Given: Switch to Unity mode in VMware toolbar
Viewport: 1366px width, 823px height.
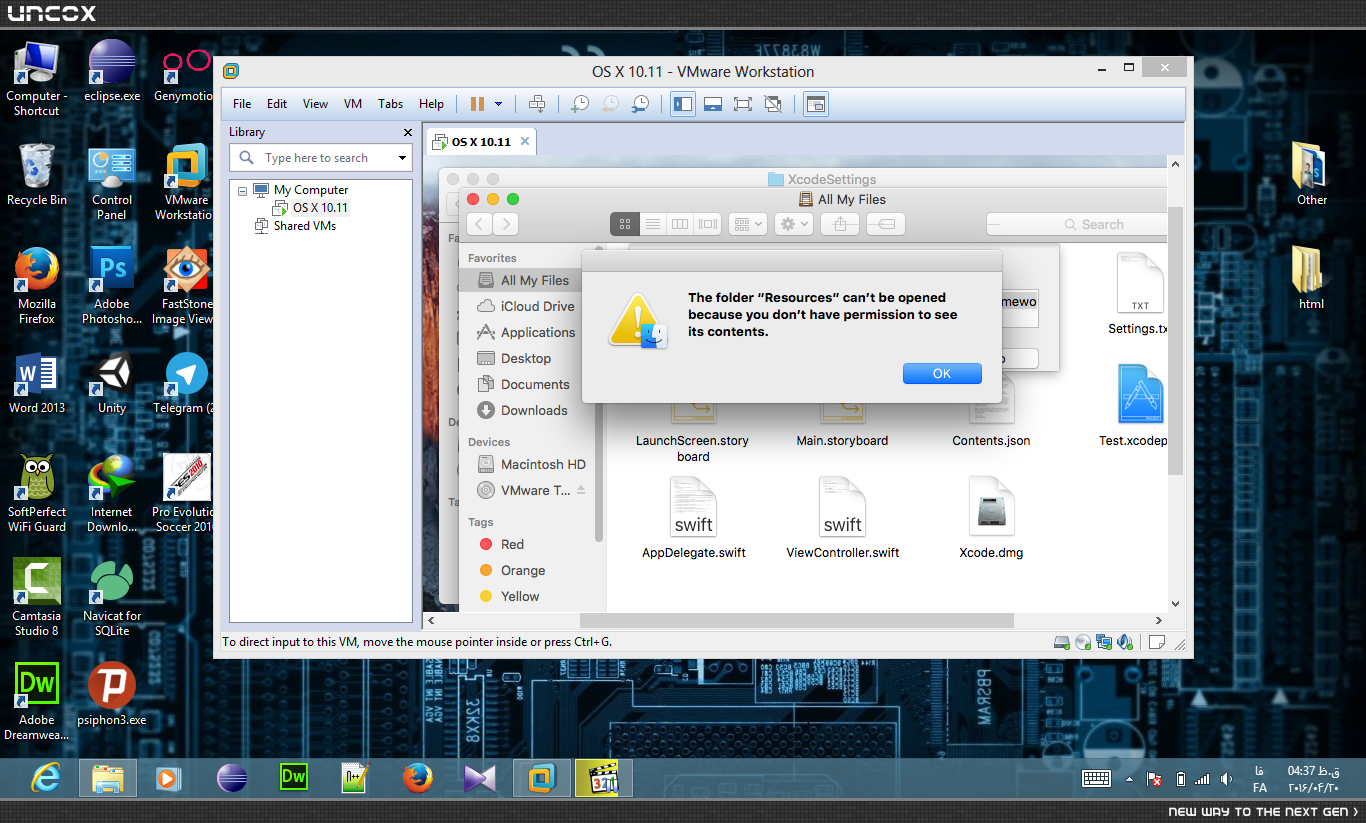Looking at the screenshot, I should point(773,104).
